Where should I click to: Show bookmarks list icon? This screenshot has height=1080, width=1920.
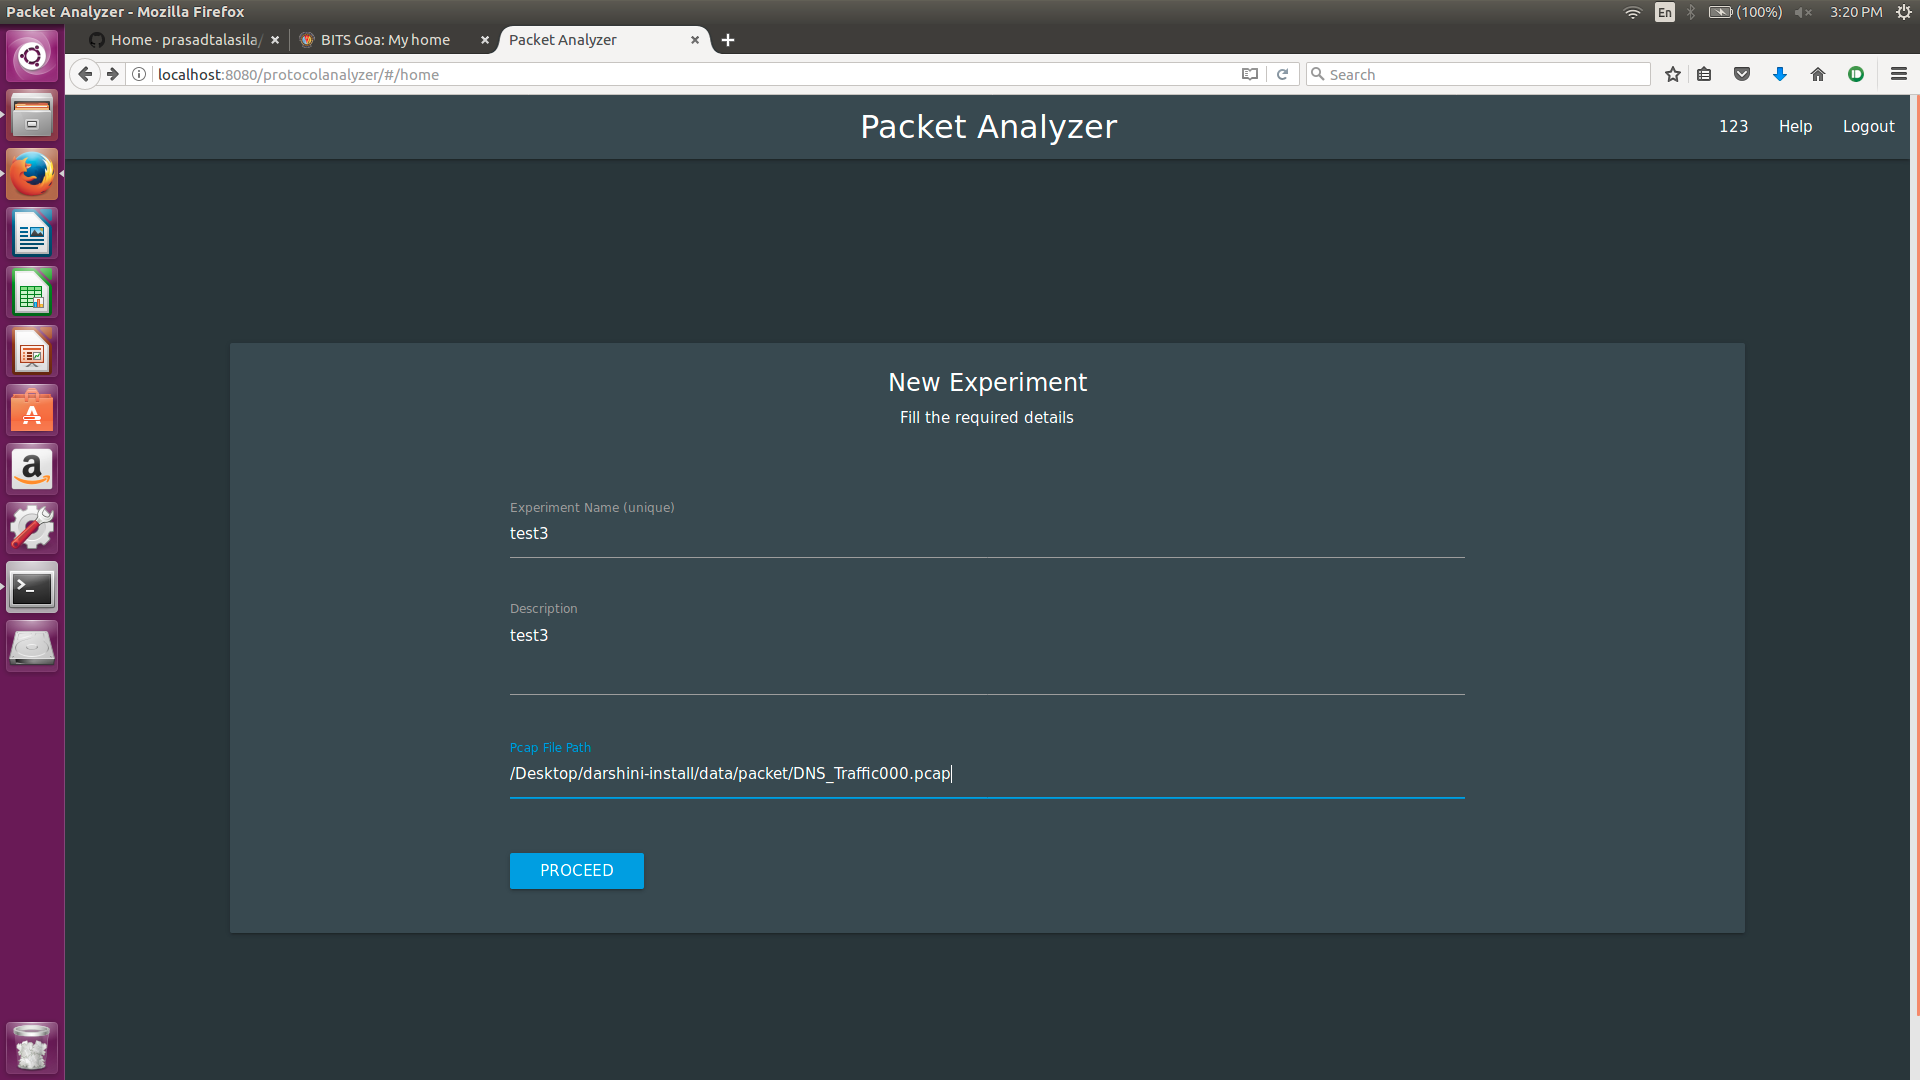1704,74
